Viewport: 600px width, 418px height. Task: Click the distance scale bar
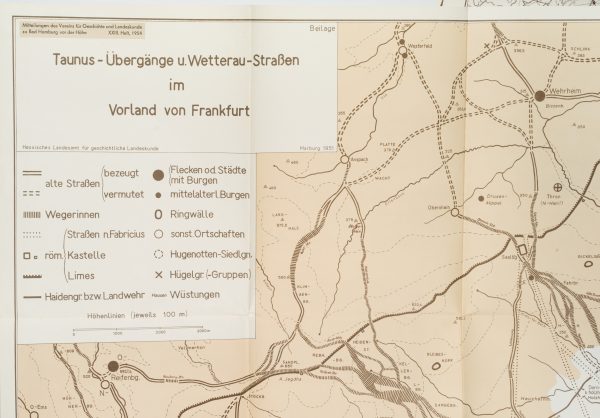pos(135,331)
